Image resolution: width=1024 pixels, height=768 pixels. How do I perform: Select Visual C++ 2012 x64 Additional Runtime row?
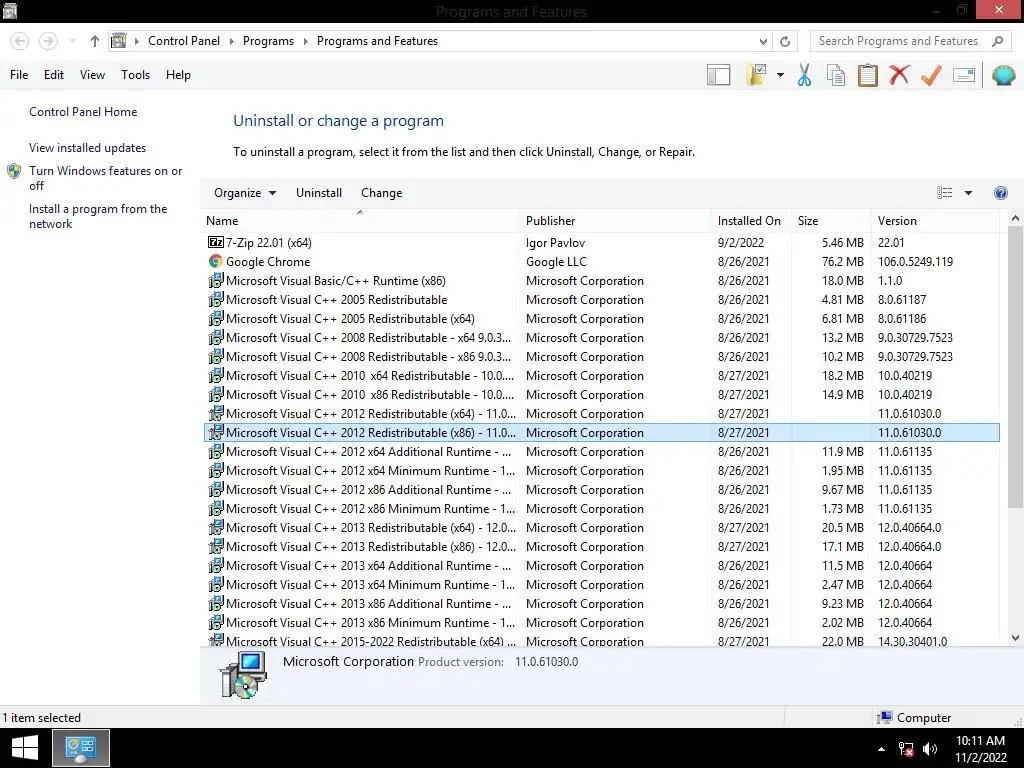[x=601, y=451]
